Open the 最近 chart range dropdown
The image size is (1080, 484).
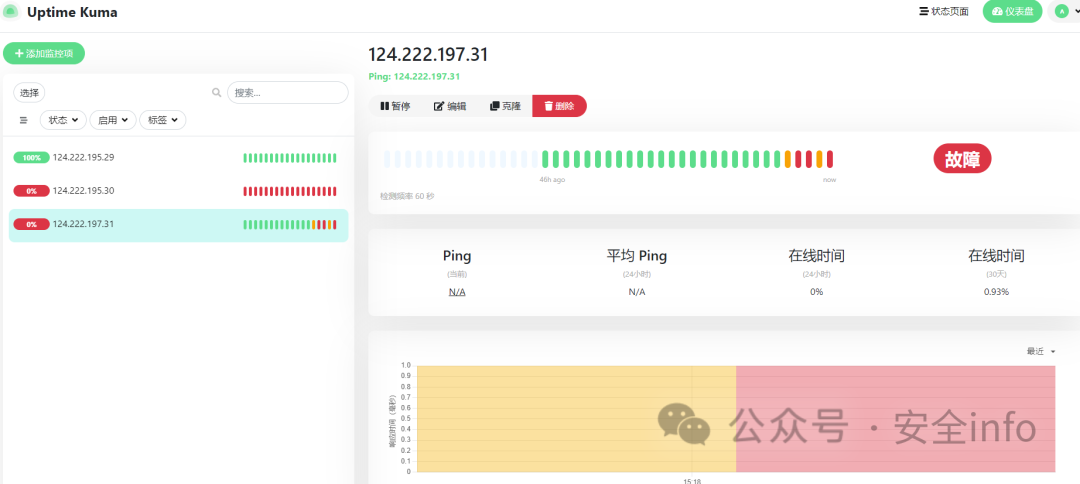pos(1040,351)
